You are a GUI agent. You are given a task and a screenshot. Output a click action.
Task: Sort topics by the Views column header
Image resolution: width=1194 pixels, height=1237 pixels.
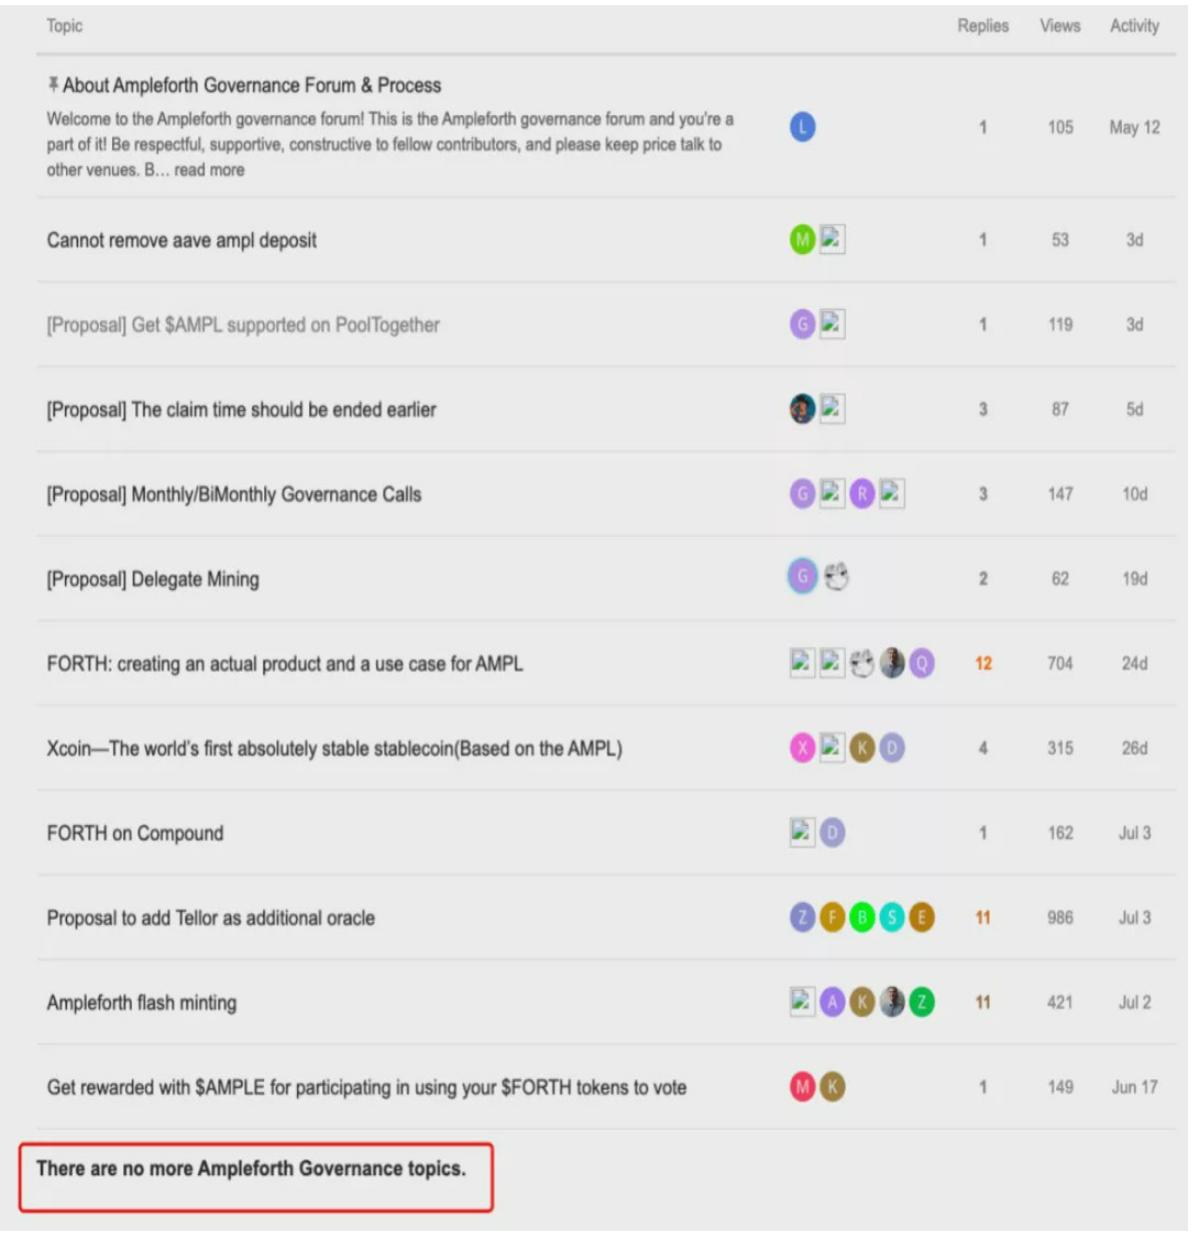[x=1060, y=26]
